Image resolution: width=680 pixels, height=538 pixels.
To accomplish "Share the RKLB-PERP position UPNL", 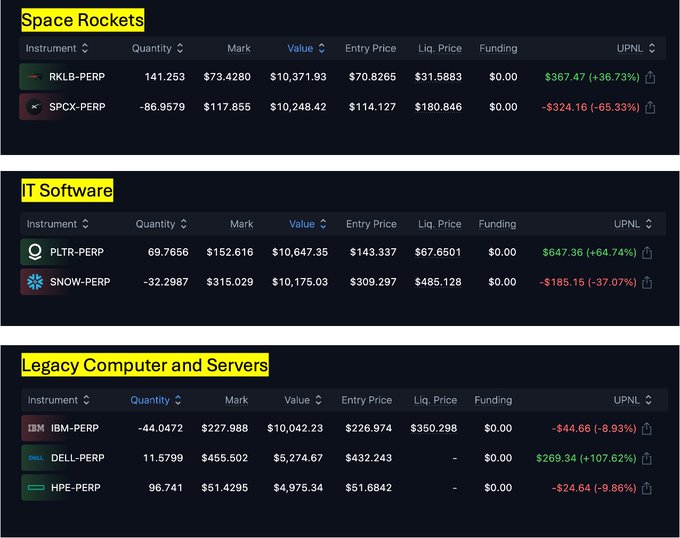I will click(x=650, y=77).
